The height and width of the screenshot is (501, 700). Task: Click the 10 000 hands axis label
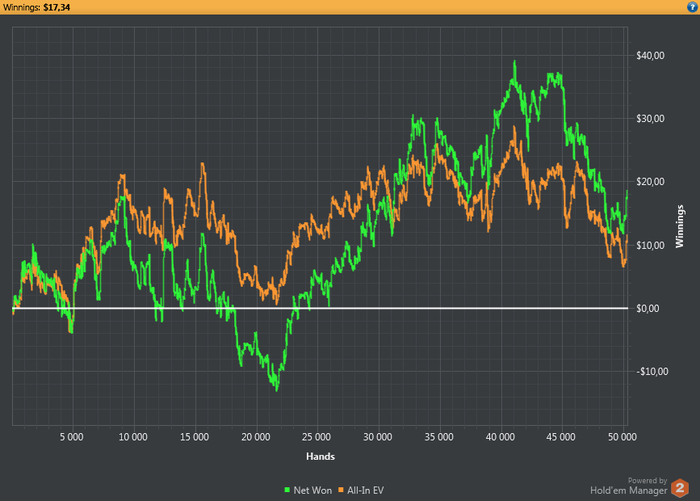click(133, 437)
